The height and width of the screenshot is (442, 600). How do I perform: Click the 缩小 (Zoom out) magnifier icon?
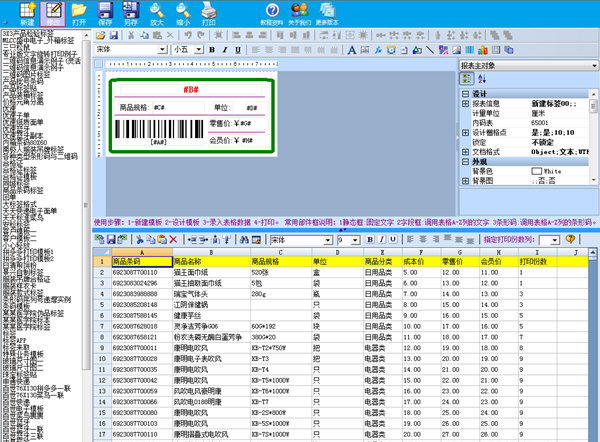coord(182,12)
